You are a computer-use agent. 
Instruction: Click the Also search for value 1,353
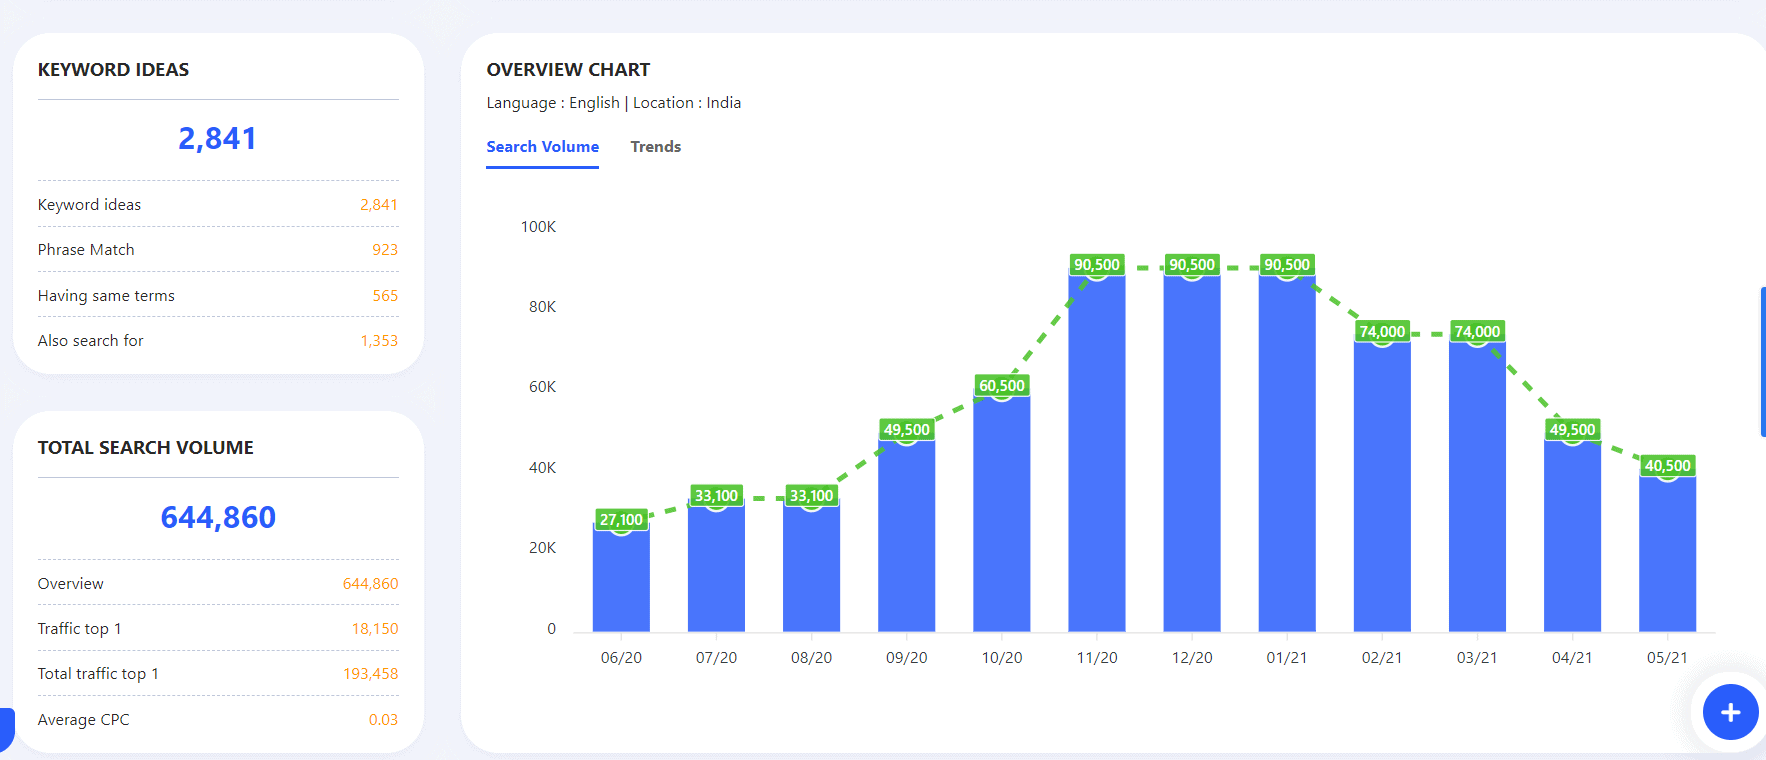379,341
